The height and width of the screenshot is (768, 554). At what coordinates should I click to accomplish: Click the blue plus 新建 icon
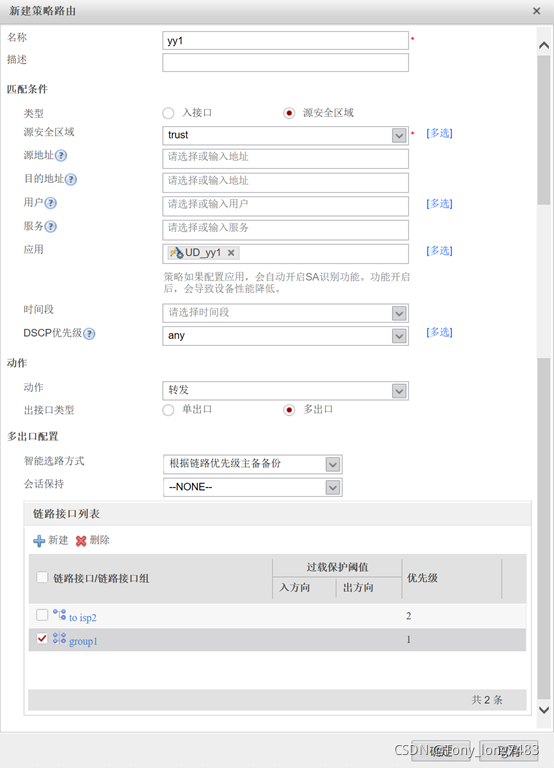point(39,541)
